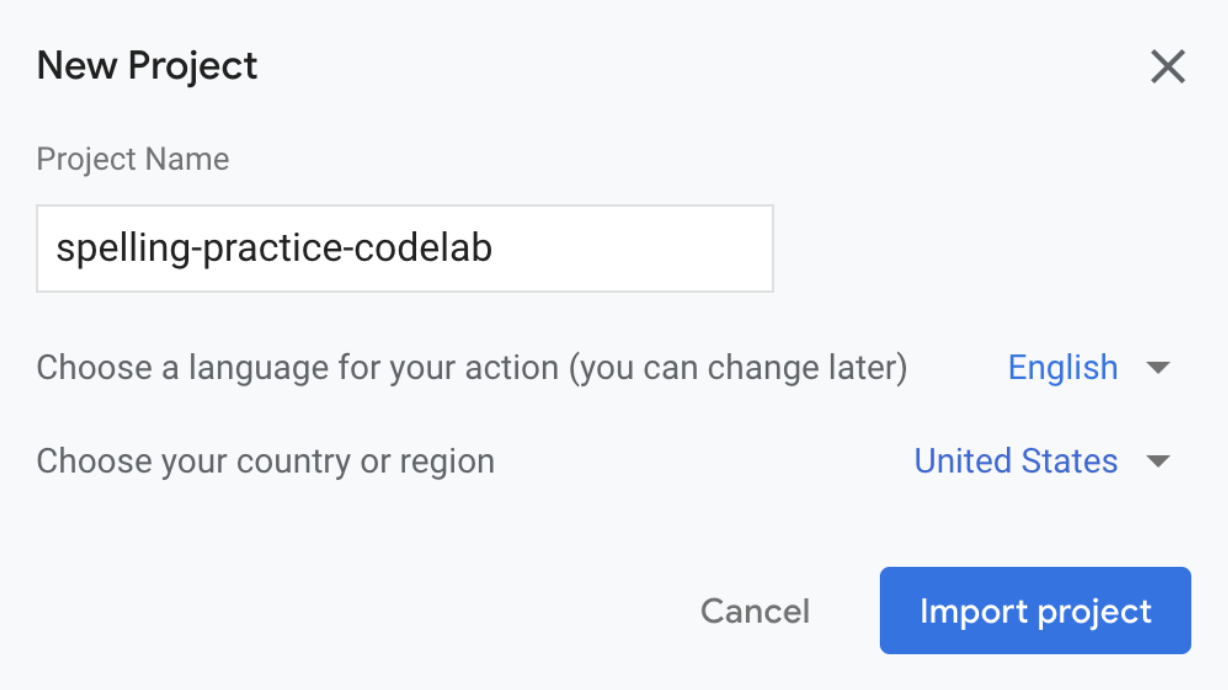Screen dimensions: 1228x690
Task: Open the United States country dropdown
Action: click(1016, 461)
